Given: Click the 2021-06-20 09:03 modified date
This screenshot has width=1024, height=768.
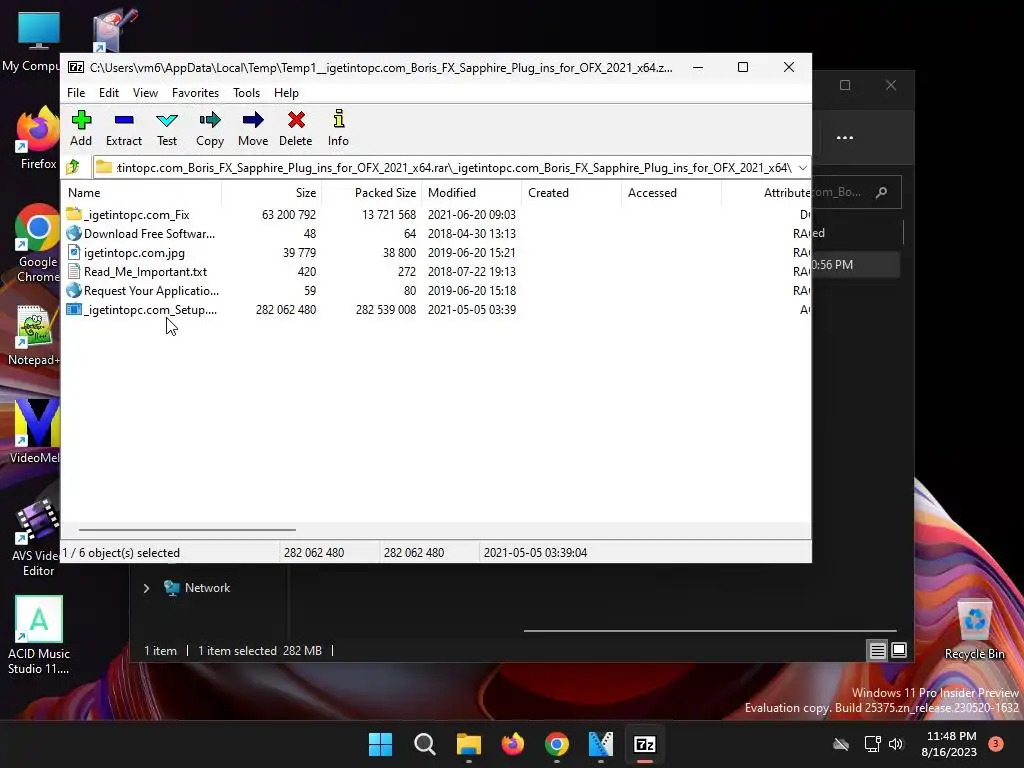Looking at the screenshot, I should tap(472, 215).
